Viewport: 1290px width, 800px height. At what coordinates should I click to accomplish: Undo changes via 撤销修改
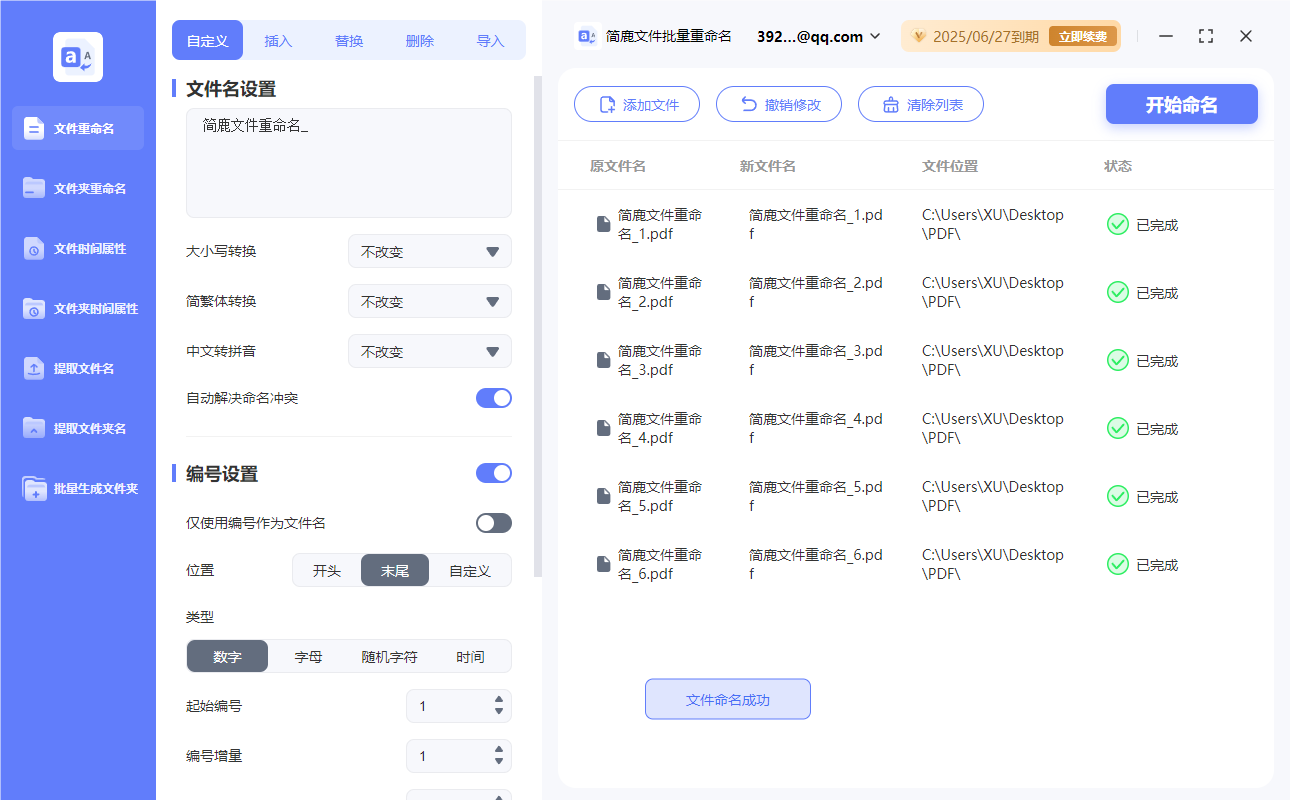click(x=779, y=103)
